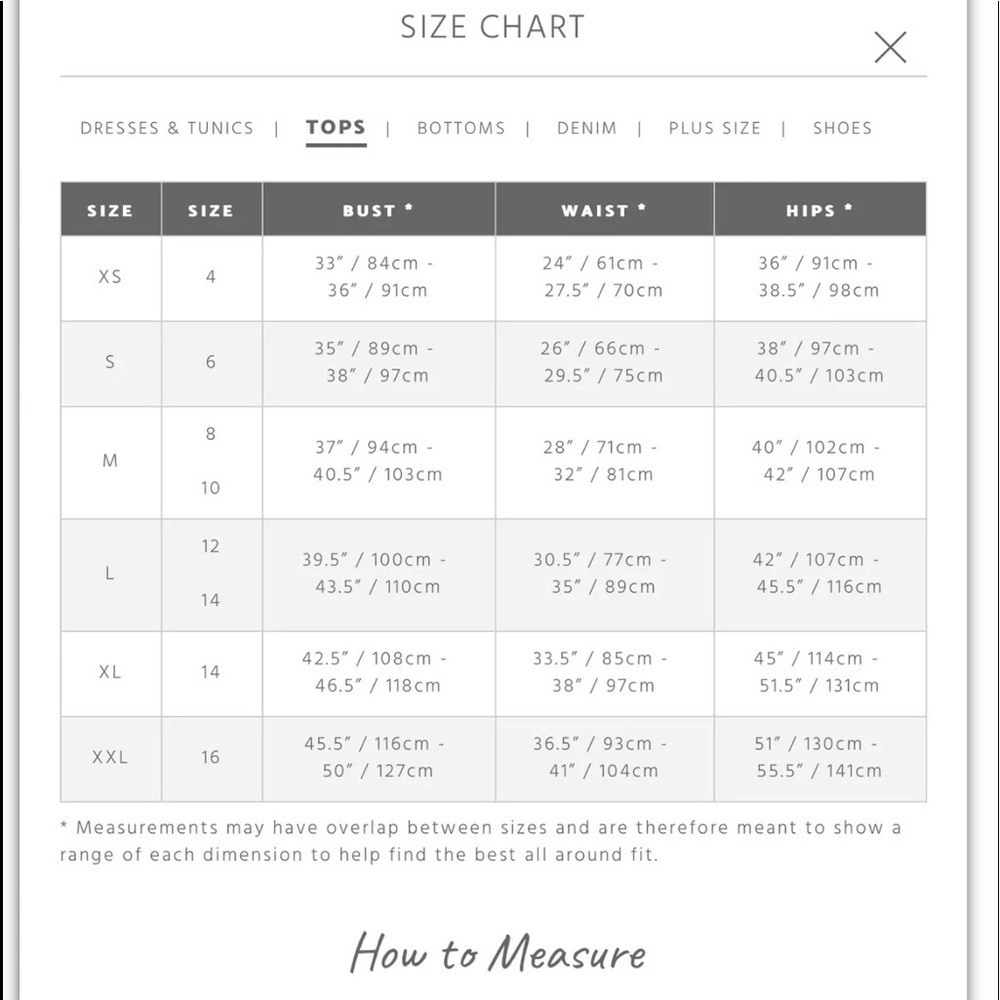
Task: Open the Shoes size tab
Action: coord(842,128)
